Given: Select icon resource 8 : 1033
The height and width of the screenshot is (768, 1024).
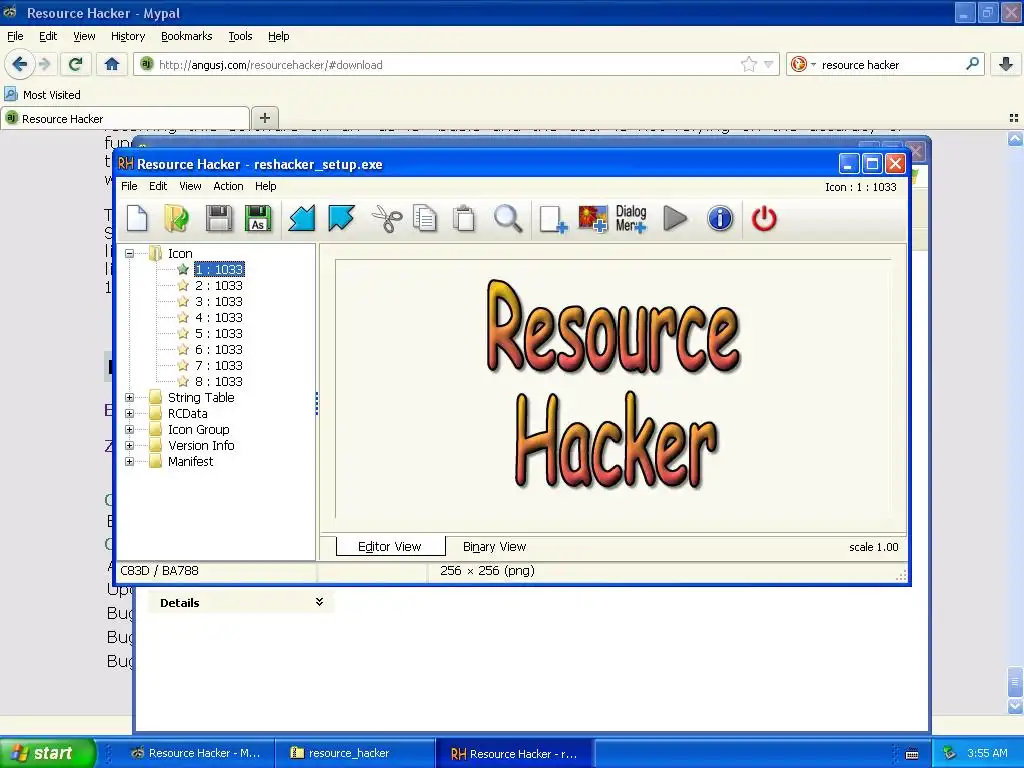Looking at the screenshot, I should coord(219,381).
